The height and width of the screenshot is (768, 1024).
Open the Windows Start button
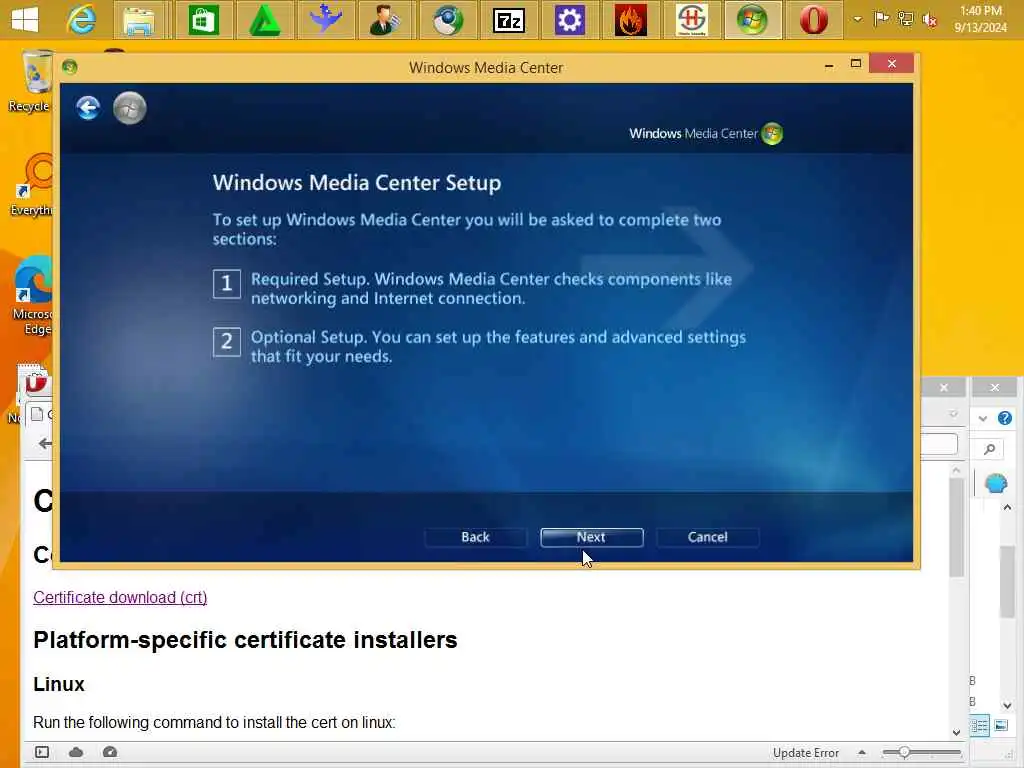pyautogui.click(x=25, y=20)
